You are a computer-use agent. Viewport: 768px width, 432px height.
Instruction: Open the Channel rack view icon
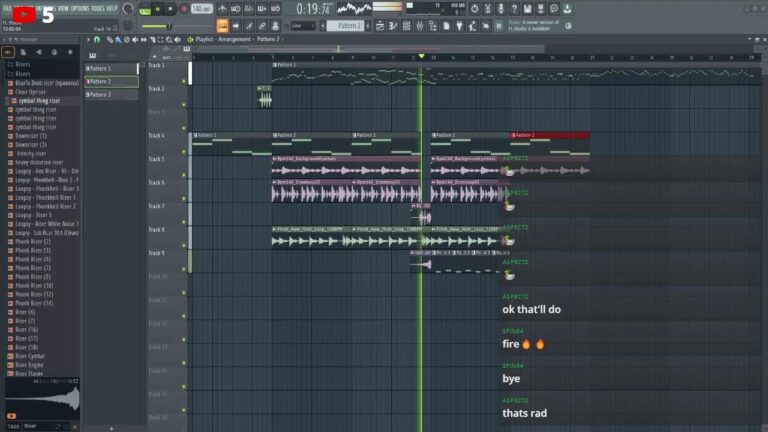click(406, 26)
